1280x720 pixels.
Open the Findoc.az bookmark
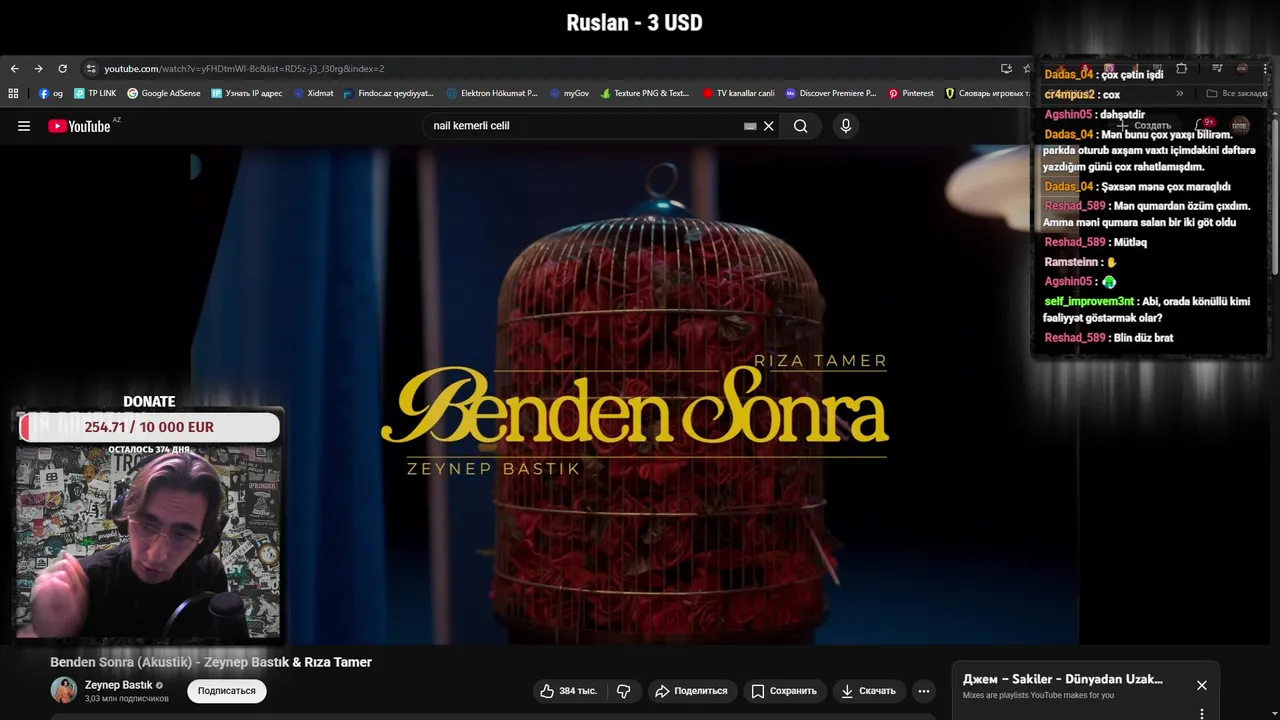click(x=388, y=93)
